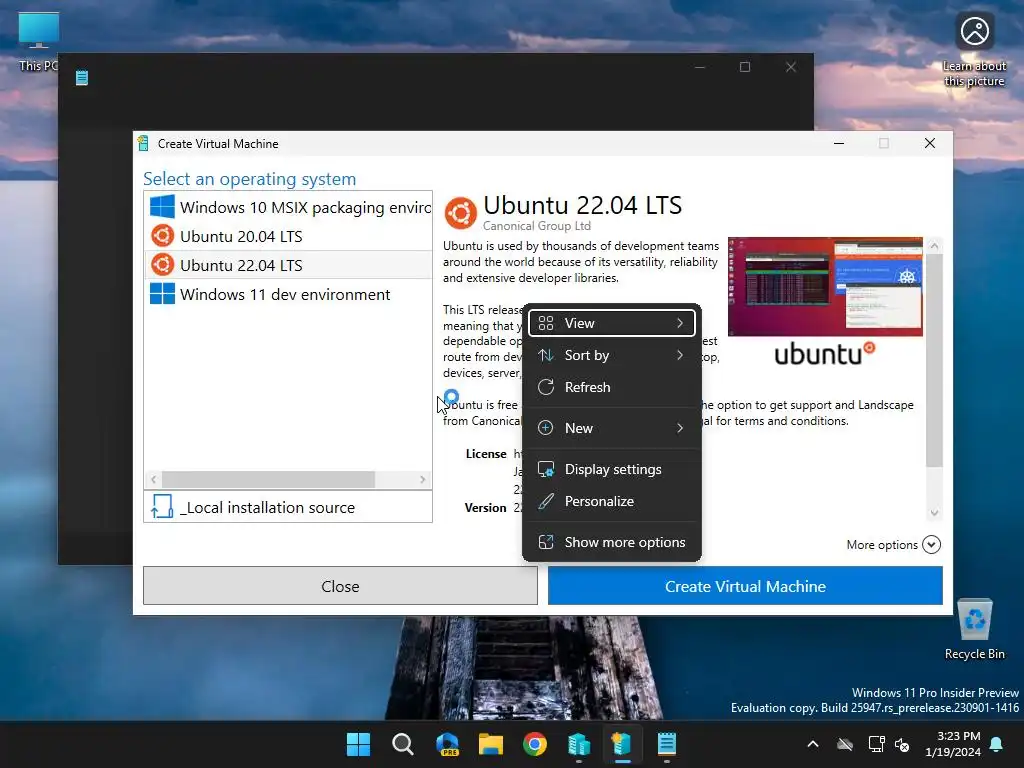
Task: Open the Windows Start menu
Action: click(x=358, y=744)
